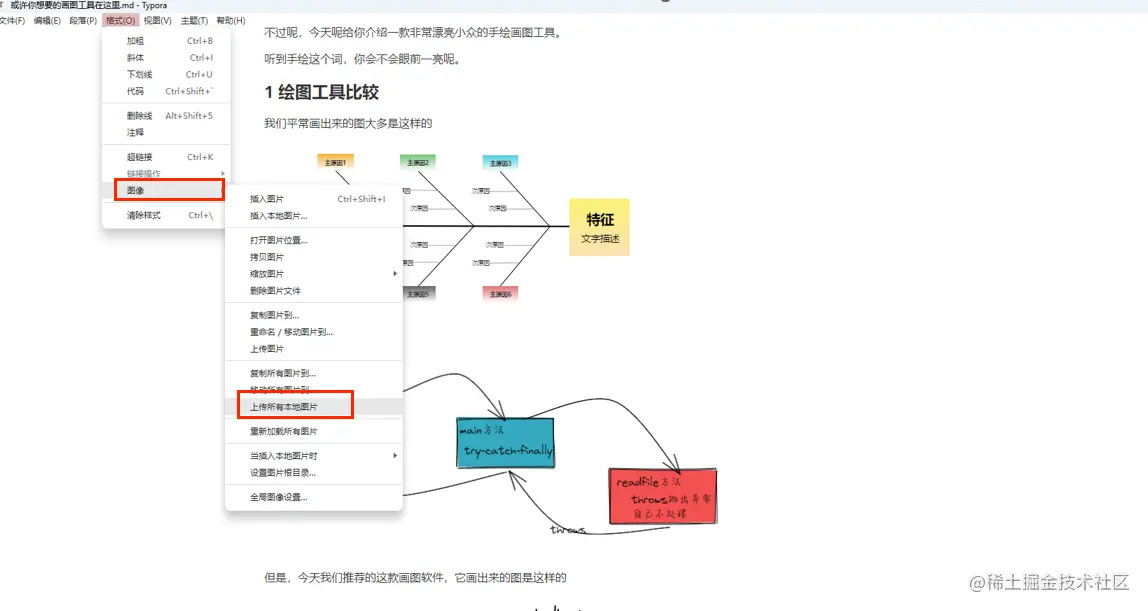Close the open 格式(O) menu
The image size is (1148, 611).
120,20
